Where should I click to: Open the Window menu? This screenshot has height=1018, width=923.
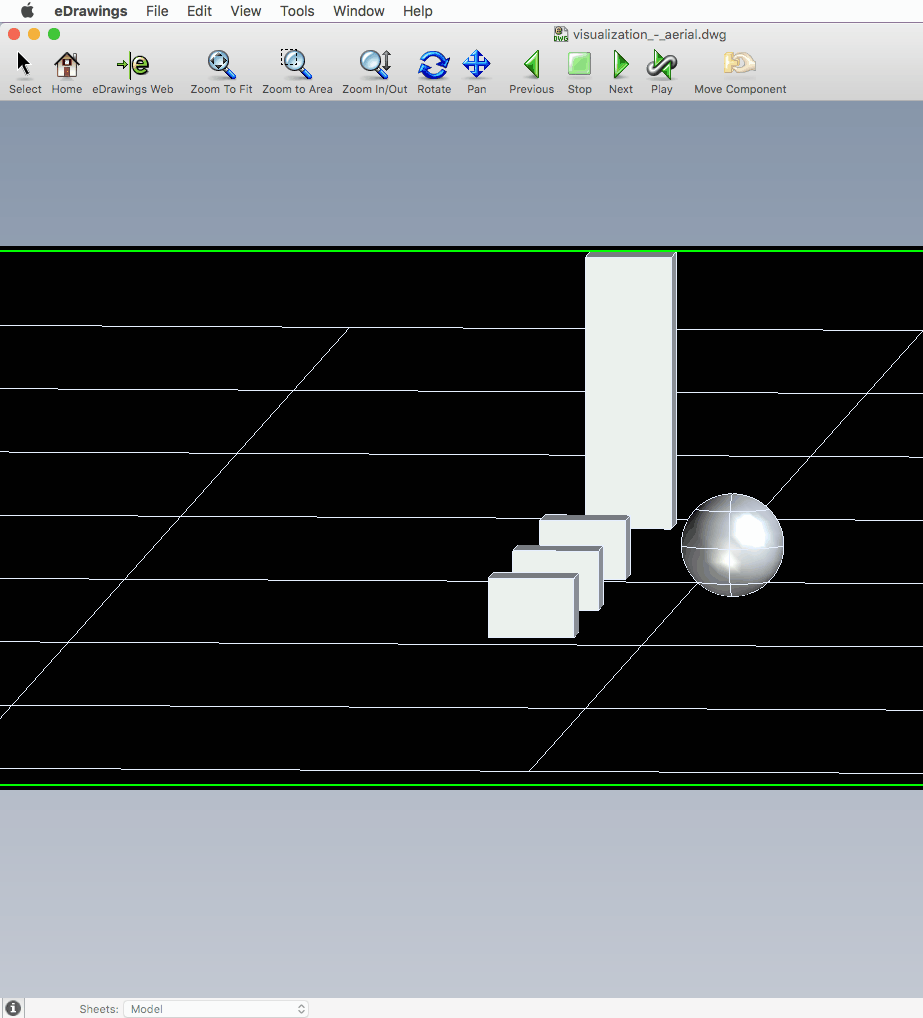tap(358, 11)
